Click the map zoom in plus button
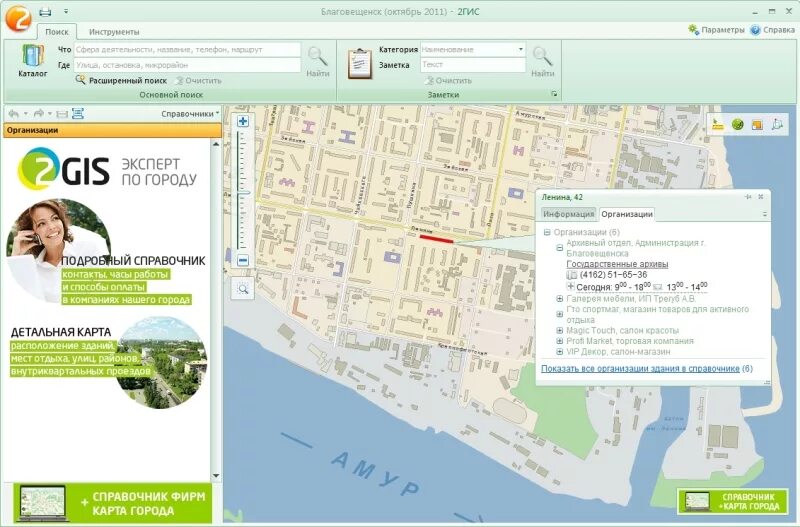The width and height of the screenshot is (800, 527). tap(243, 121)
